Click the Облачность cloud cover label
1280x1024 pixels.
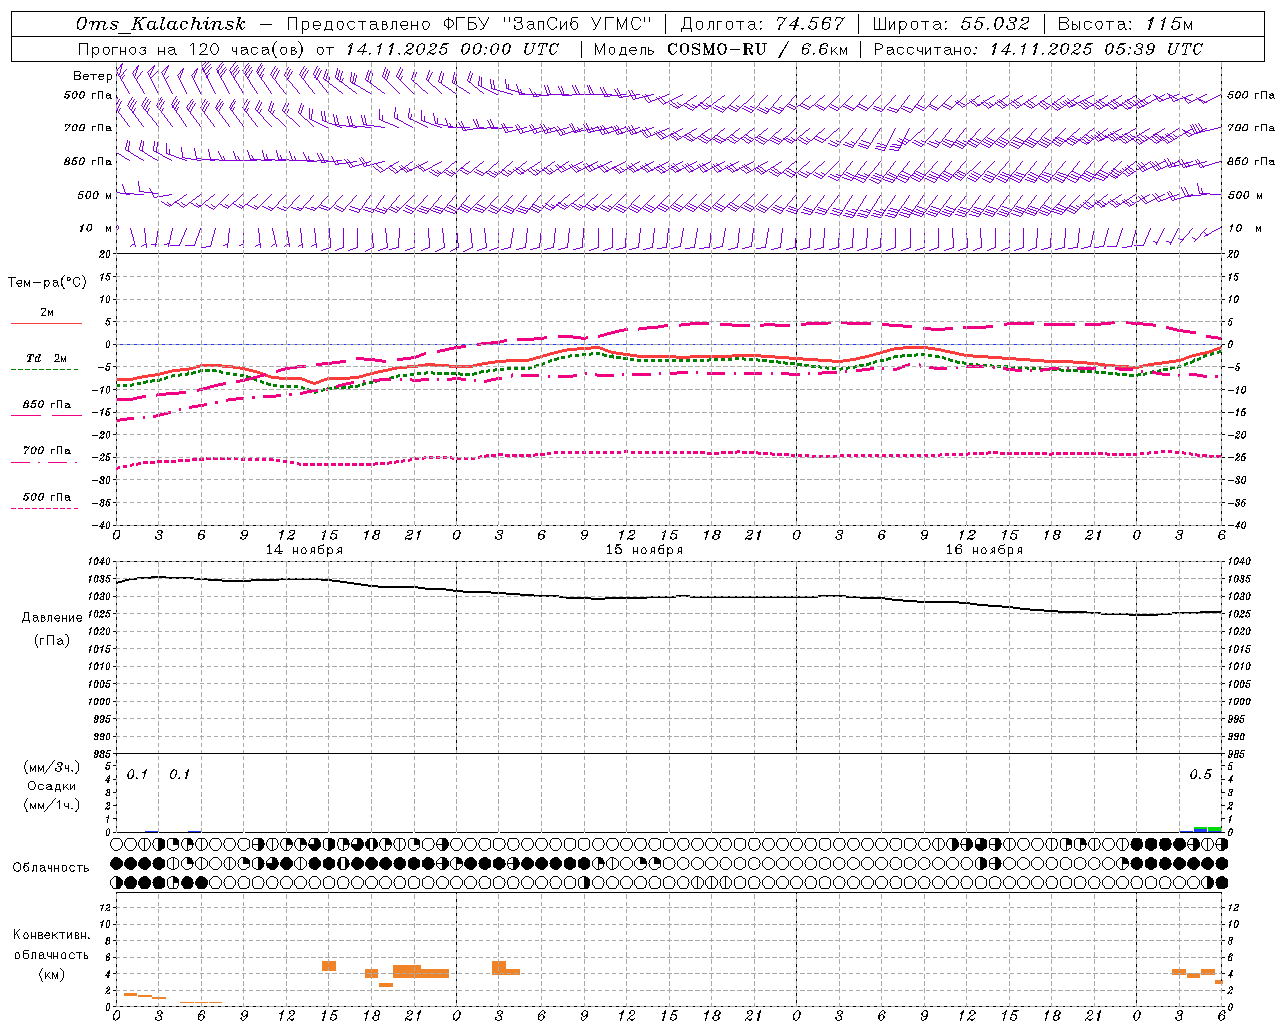51,868
